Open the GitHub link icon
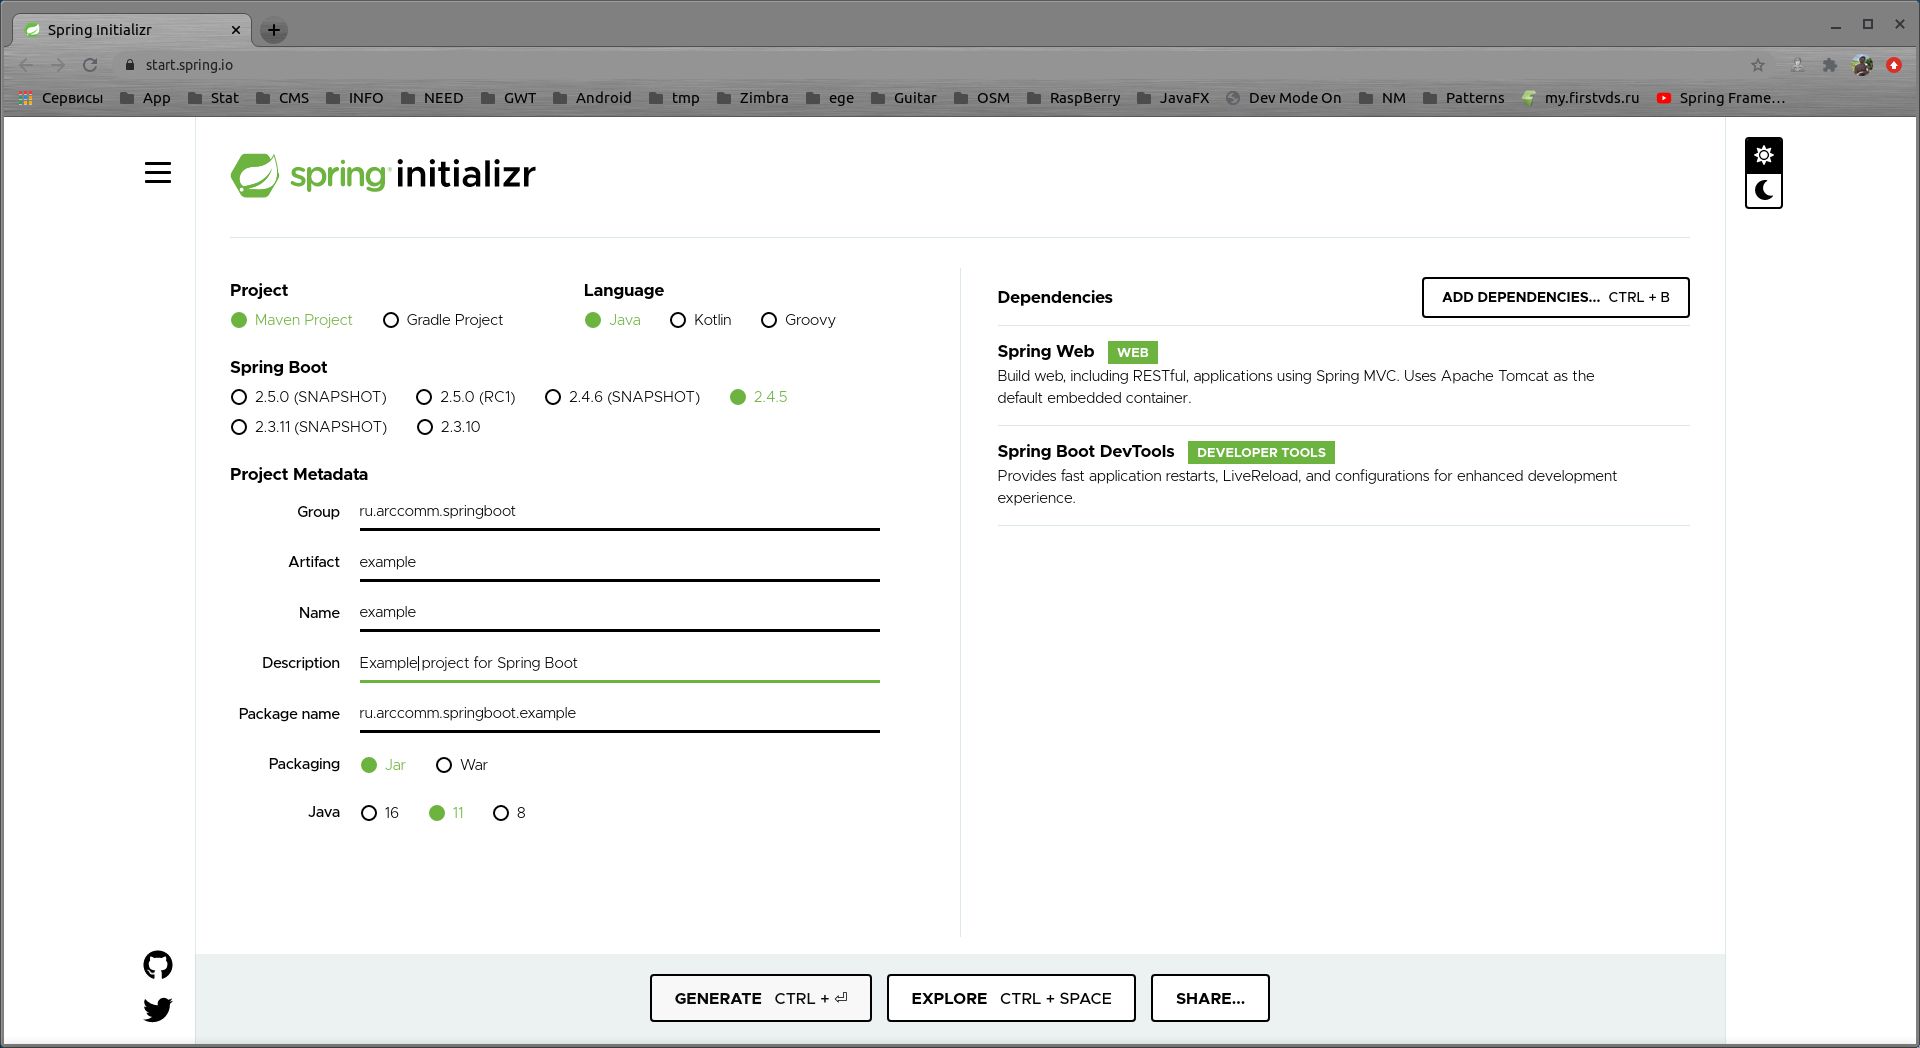Image resolution: width=1920 pixels, height=1048 pixels. pyautogui.click(x=157, y=965)
